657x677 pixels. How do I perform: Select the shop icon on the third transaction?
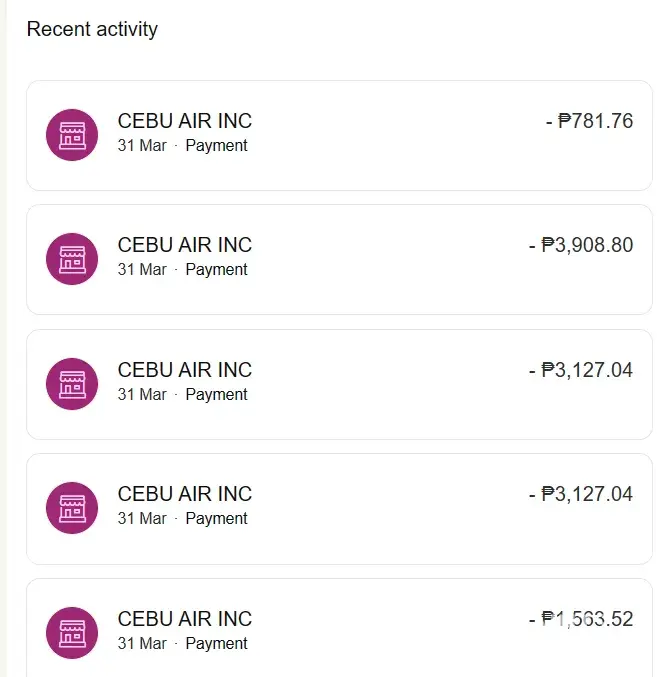coord(72,383)
